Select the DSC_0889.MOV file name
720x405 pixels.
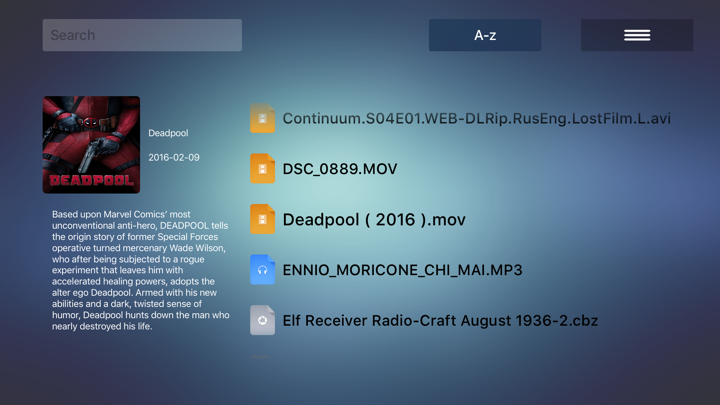click(340, 169)
